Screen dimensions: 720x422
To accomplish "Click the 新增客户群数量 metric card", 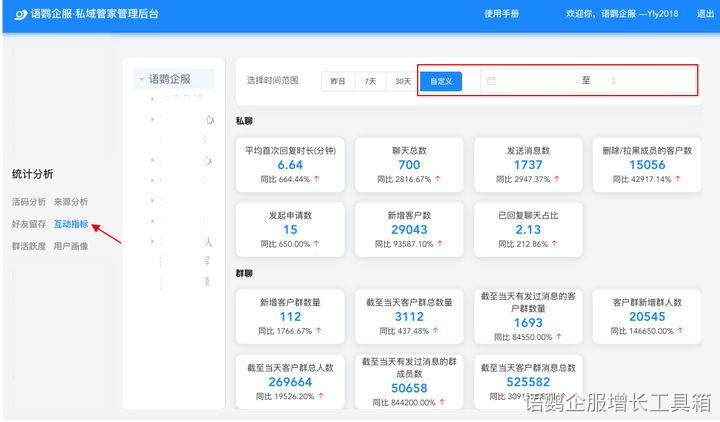I will pos(290,316).
